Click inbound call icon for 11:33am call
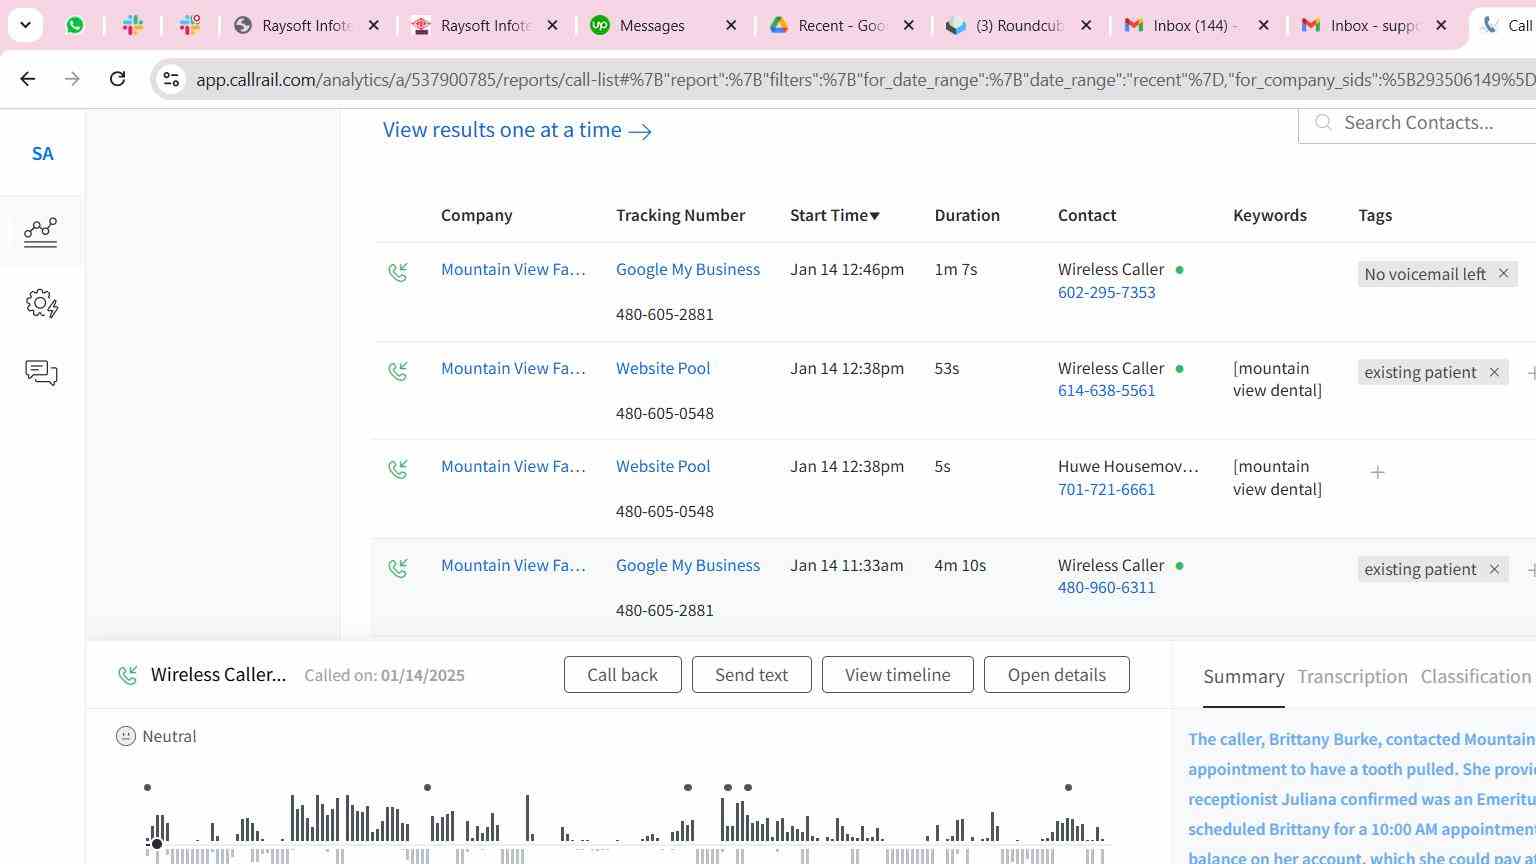The width and height of the screenshot is (1536, 864). point(398,568)
